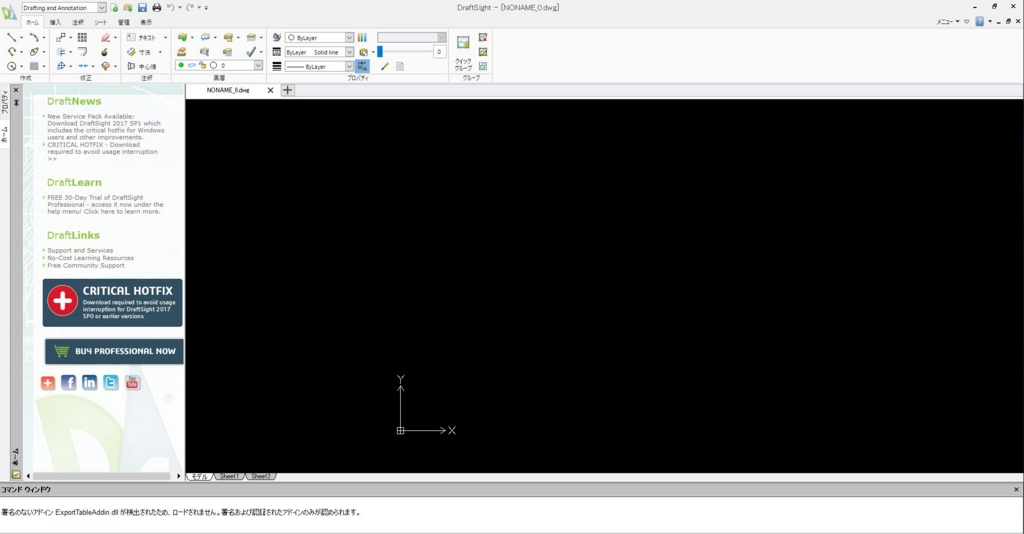Screen dimensions: 1024x534
Task: Click the help question mark icon
Action: (x=980, y=22)
